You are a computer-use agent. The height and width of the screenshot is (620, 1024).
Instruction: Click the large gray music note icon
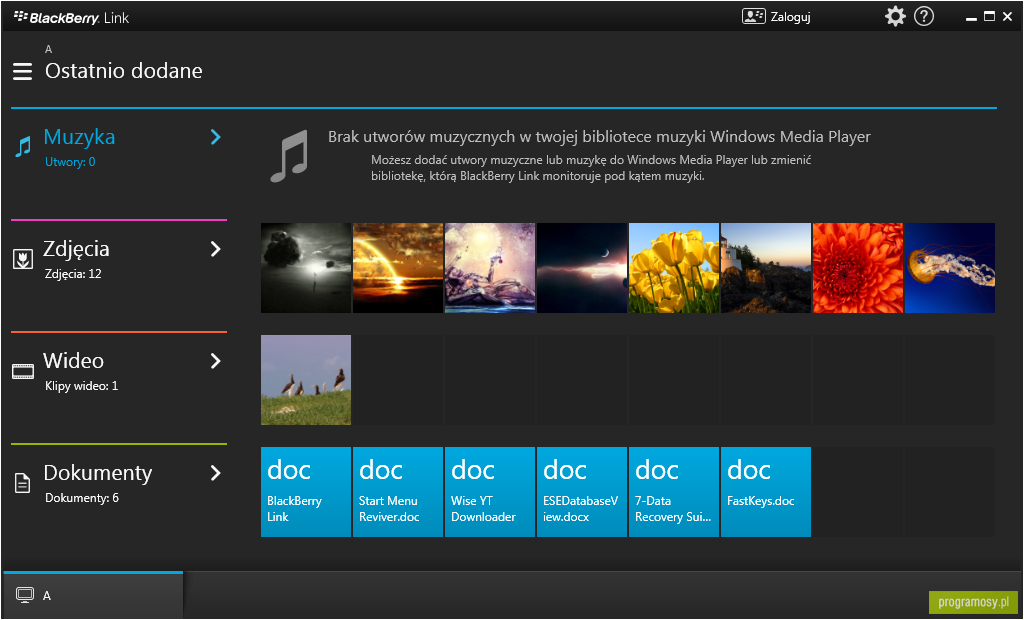289,156
